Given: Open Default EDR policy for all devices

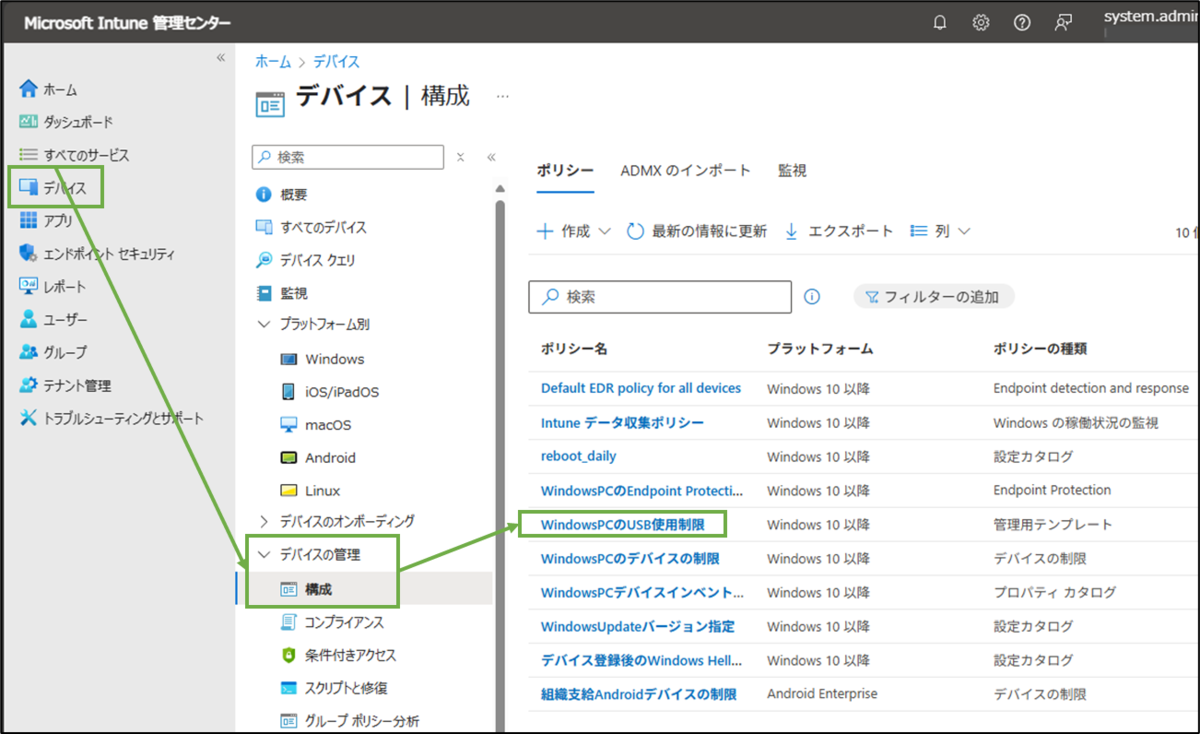Looking at the screenshot, I should [641, 388].
